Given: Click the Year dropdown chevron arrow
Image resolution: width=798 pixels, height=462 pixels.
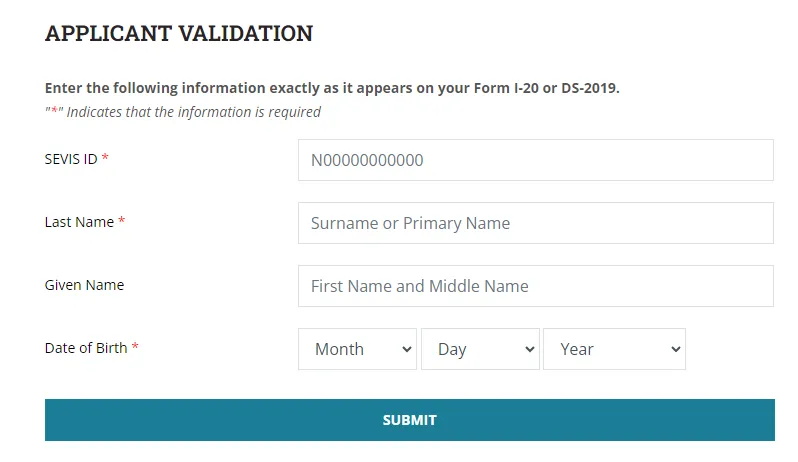Looking at the screenshot, I should [x=675, y=349].
